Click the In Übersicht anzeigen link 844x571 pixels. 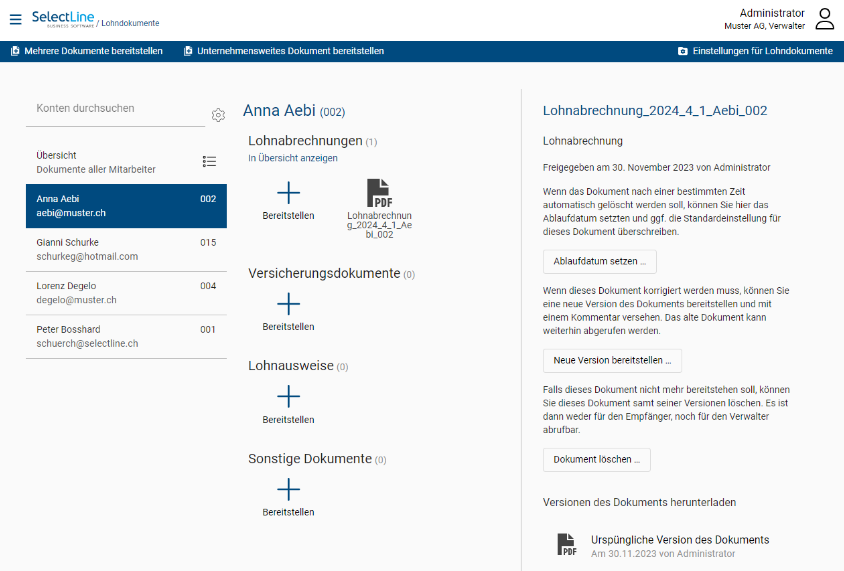click(293, 158)
